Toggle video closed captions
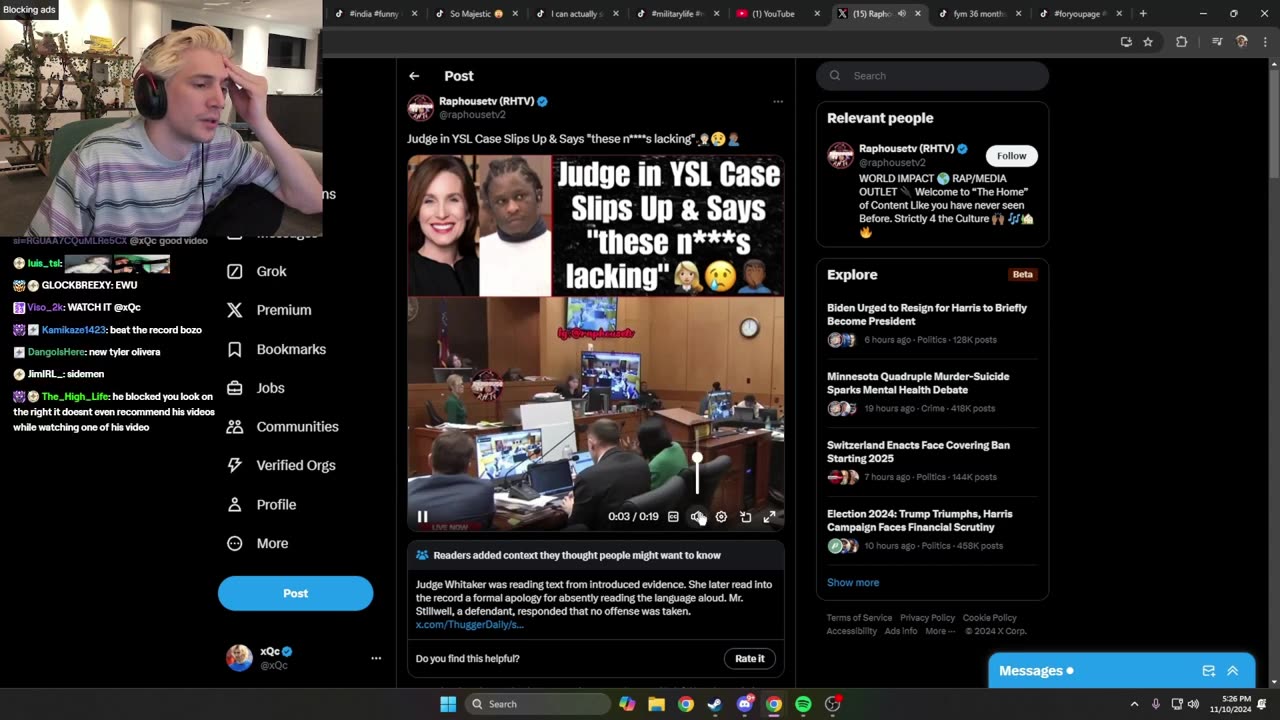 click(x=673, y=517)
